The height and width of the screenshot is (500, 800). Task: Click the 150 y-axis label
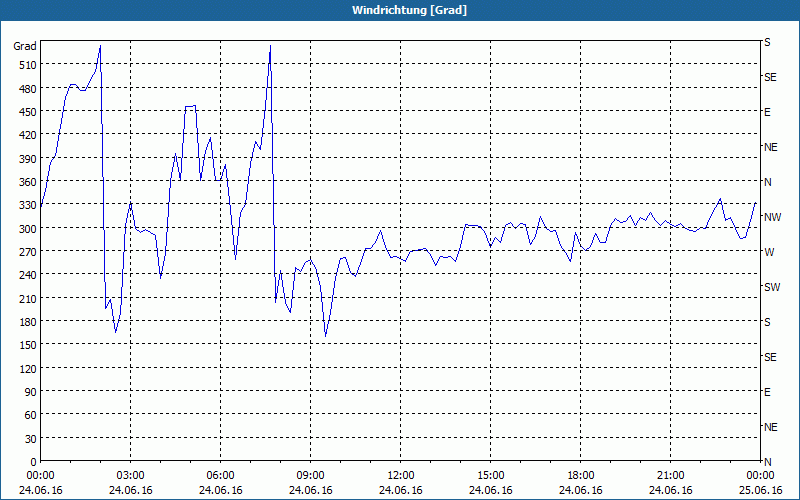tap(28, 345)
